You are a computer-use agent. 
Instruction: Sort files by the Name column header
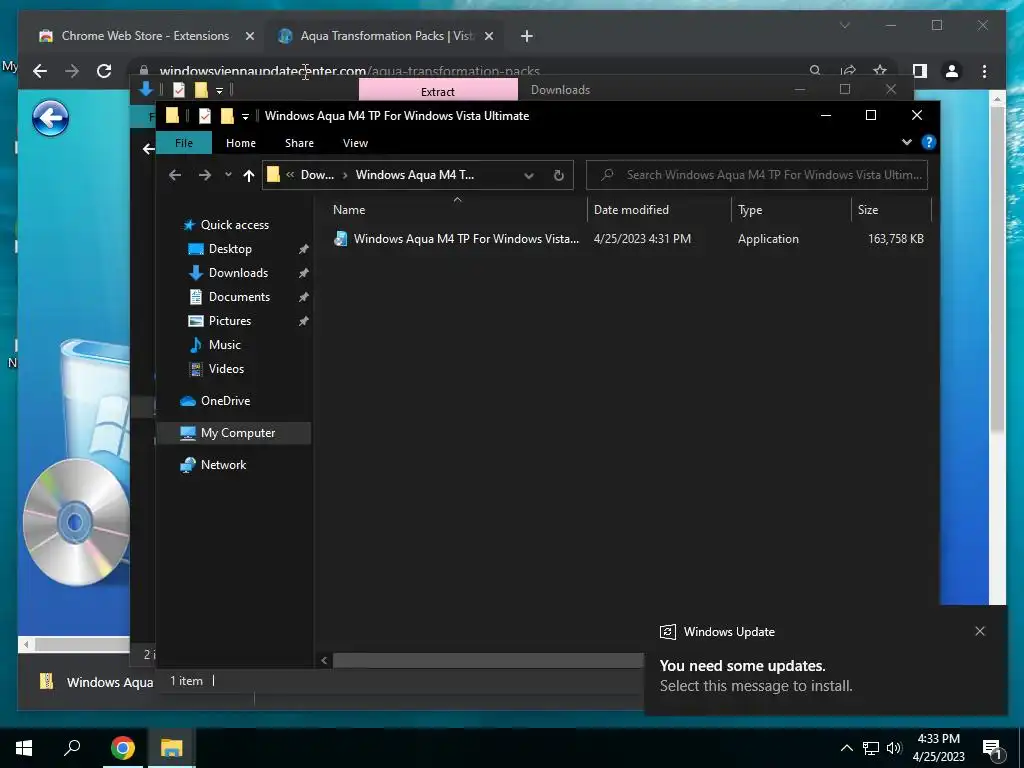349,210
